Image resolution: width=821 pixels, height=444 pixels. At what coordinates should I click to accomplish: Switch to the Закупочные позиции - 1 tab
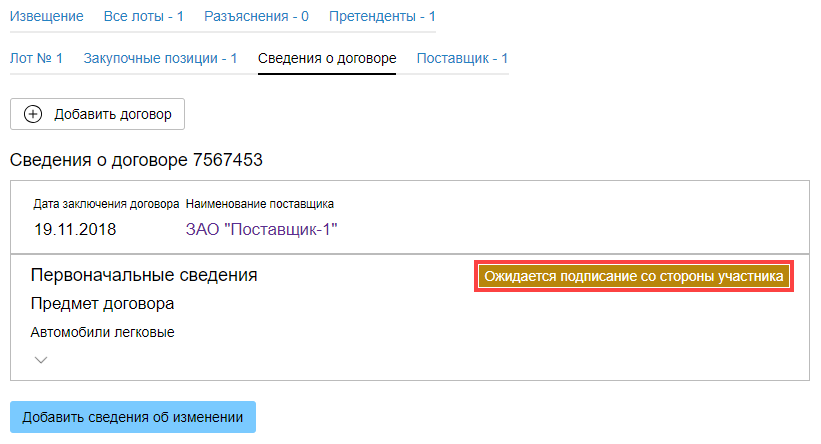click(160, 58)
